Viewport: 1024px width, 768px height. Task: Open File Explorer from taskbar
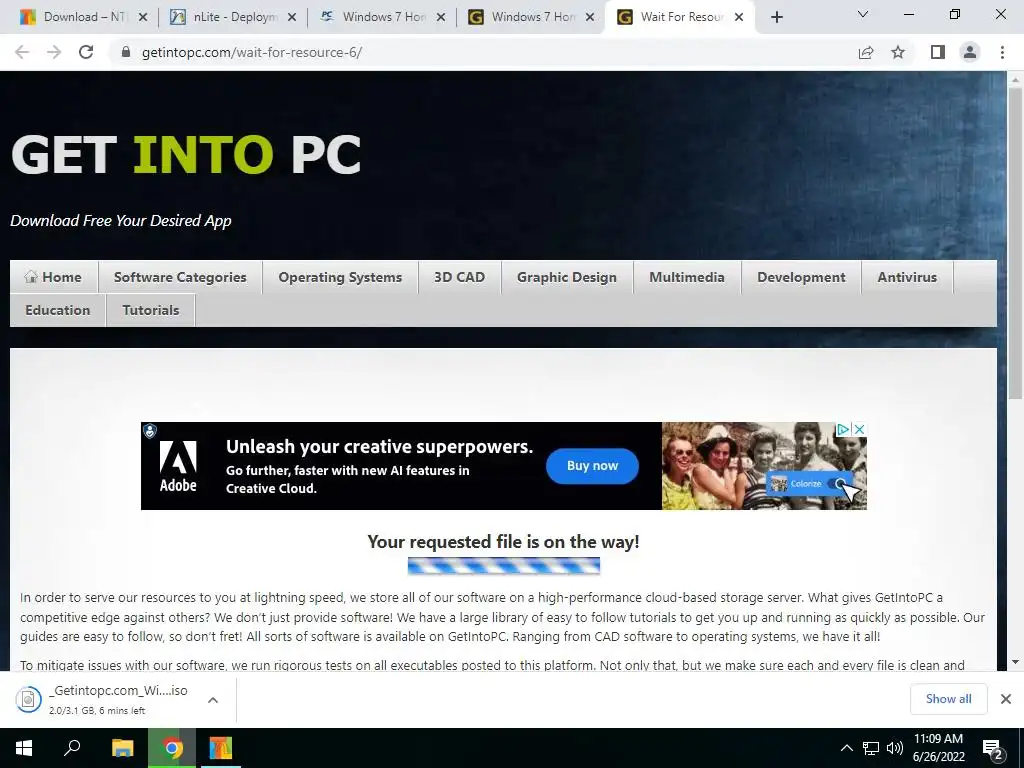[x=123, y=748]
